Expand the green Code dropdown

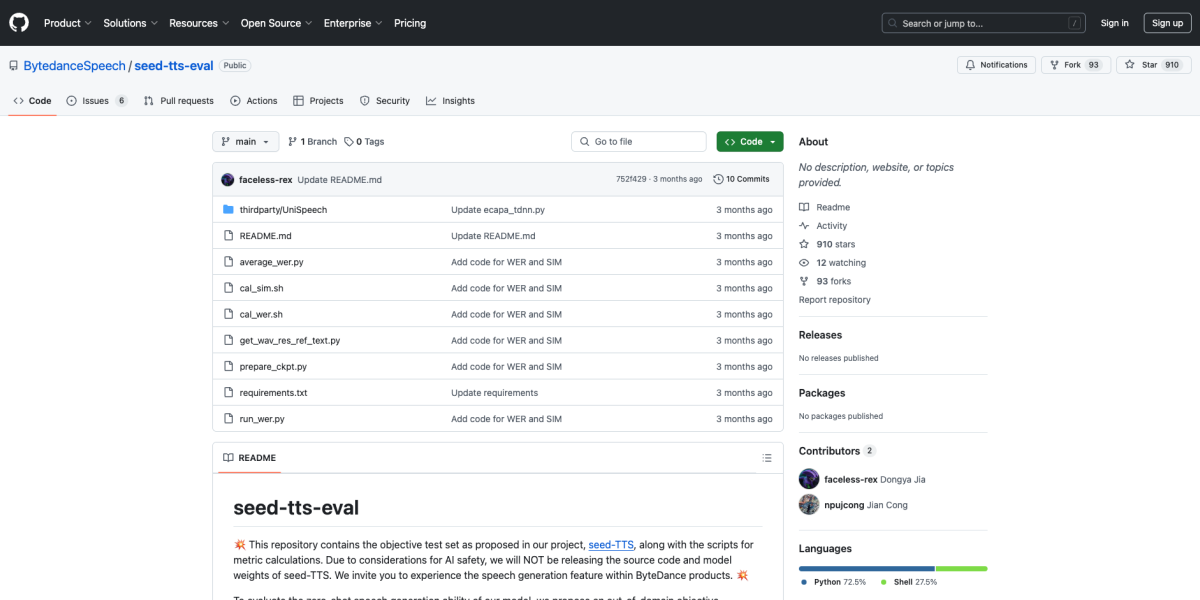coord(749,141)
